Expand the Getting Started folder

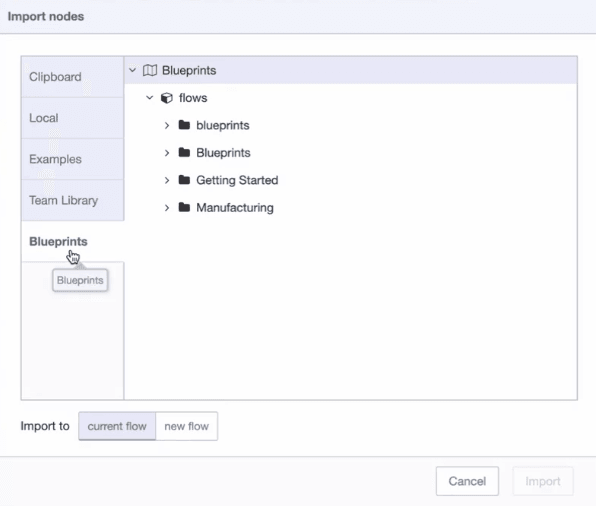point(167,180)
